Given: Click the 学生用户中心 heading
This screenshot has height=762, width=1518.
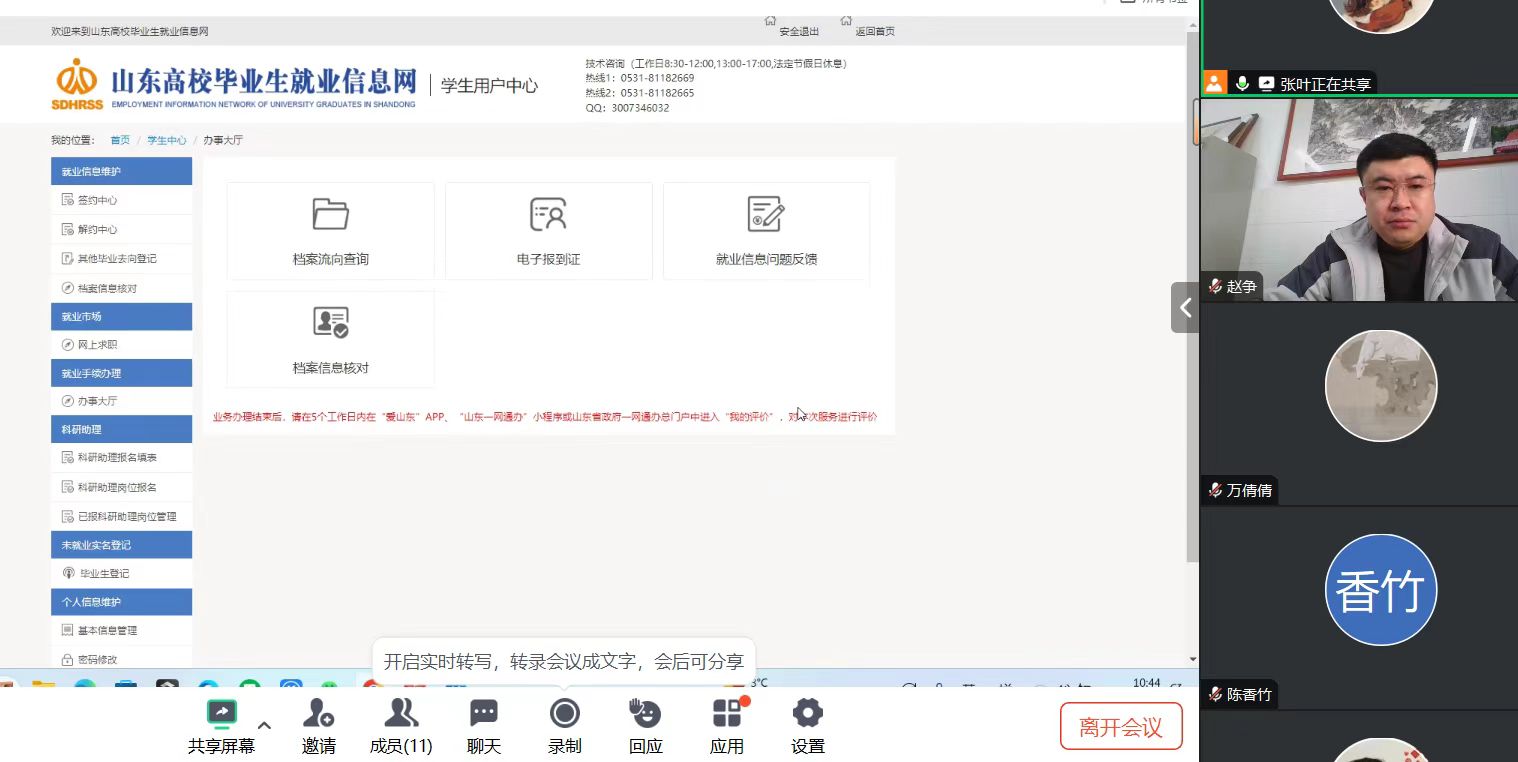Looking at the screenshot, I should tap(489, 85).
